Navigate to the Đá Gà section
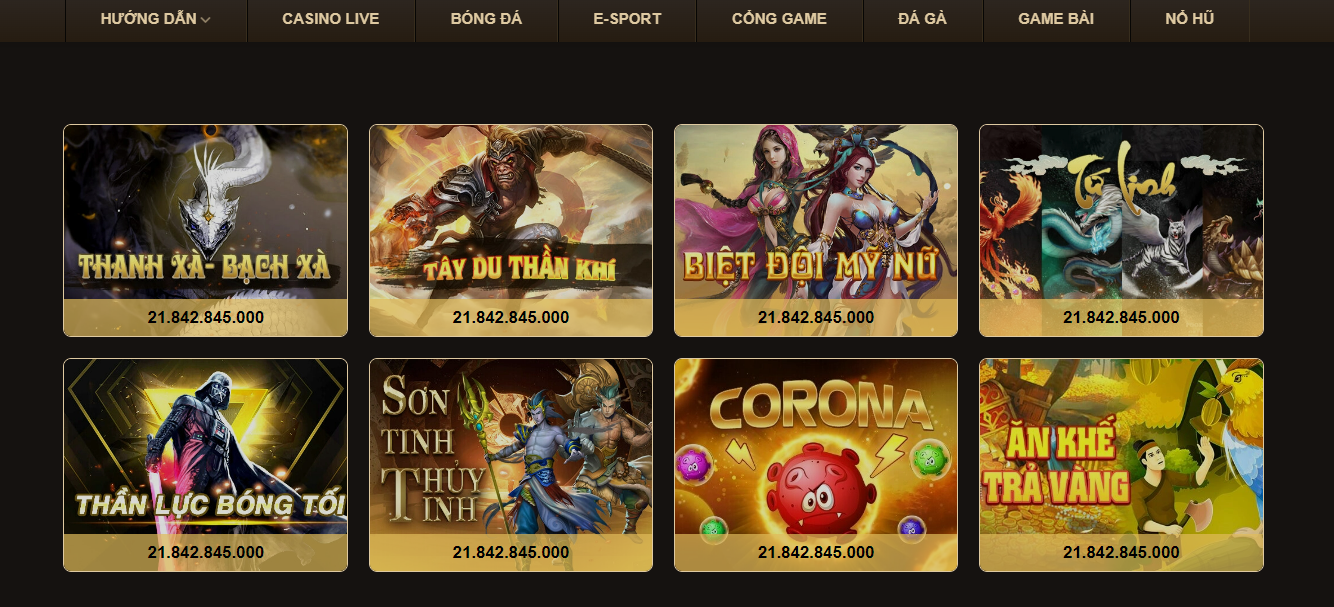 922,19
